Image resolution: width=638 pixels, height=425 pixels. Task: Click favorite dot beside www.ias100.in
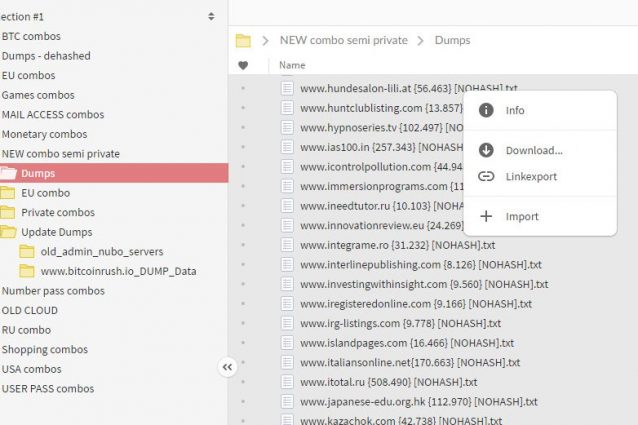pyautogui.click(x=243, y=147)
